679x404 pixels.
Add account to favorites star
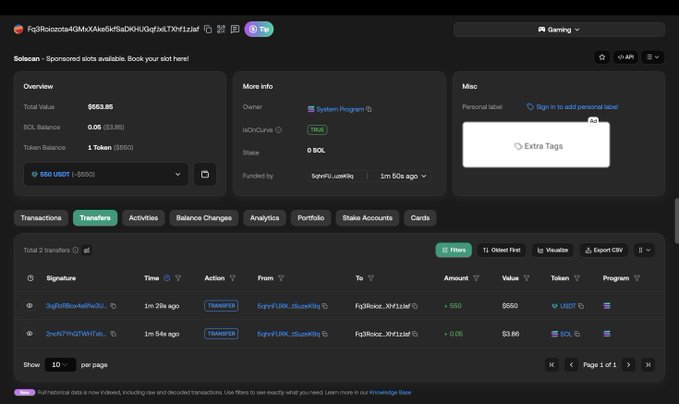[x=602, y=57]
